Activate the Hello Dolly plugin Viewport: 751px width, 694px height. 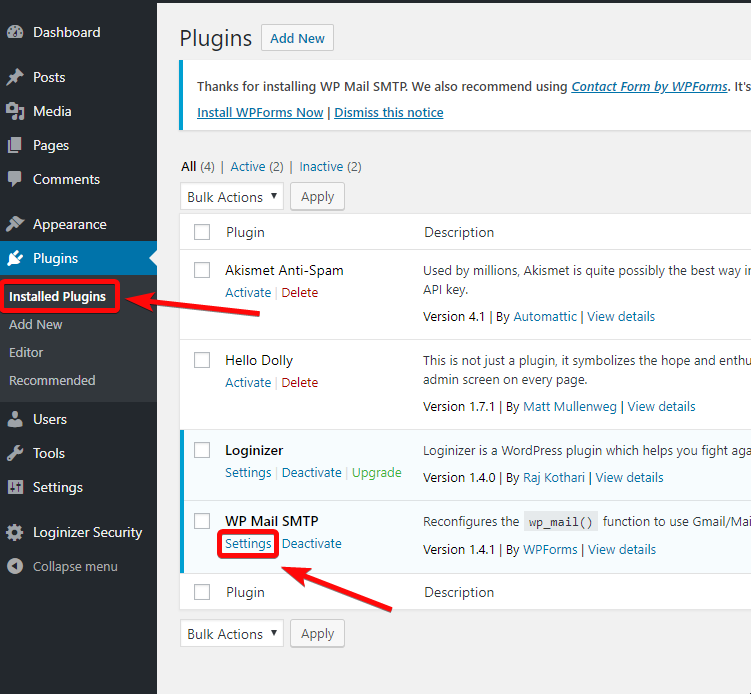[x=248, y=382]
